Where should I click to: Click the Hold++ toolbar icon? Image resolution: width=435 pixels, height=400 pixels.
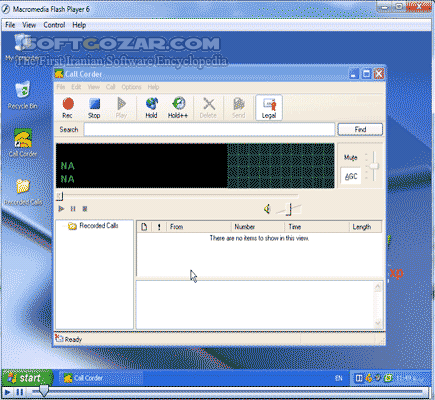click(x=178, y=107)
